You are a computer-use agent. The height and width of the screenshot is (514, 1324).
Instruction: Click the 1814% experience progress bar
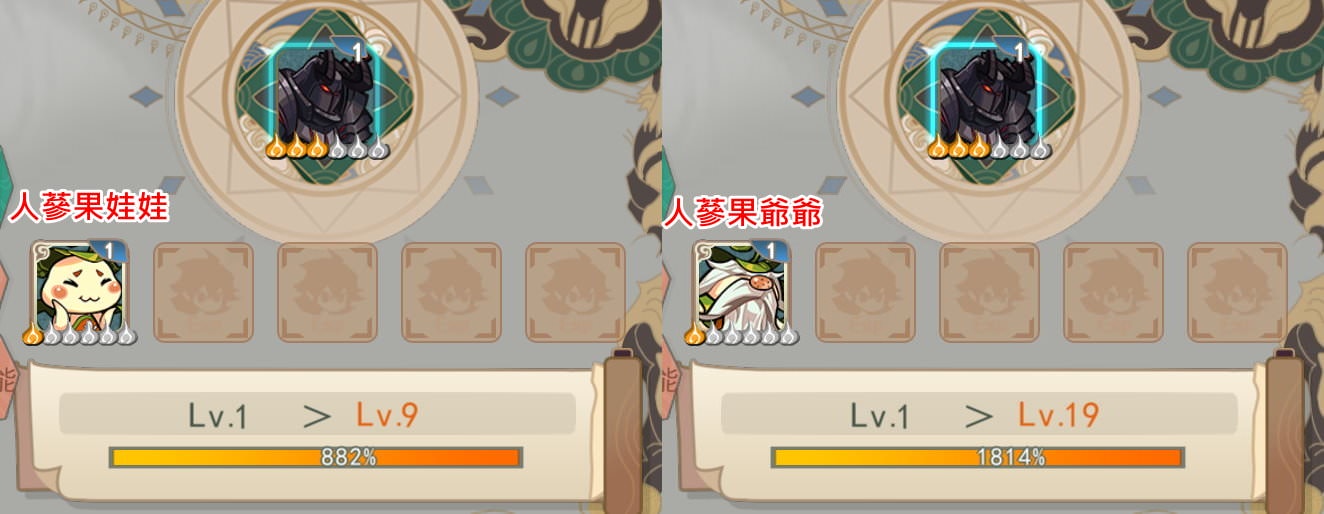978,457
